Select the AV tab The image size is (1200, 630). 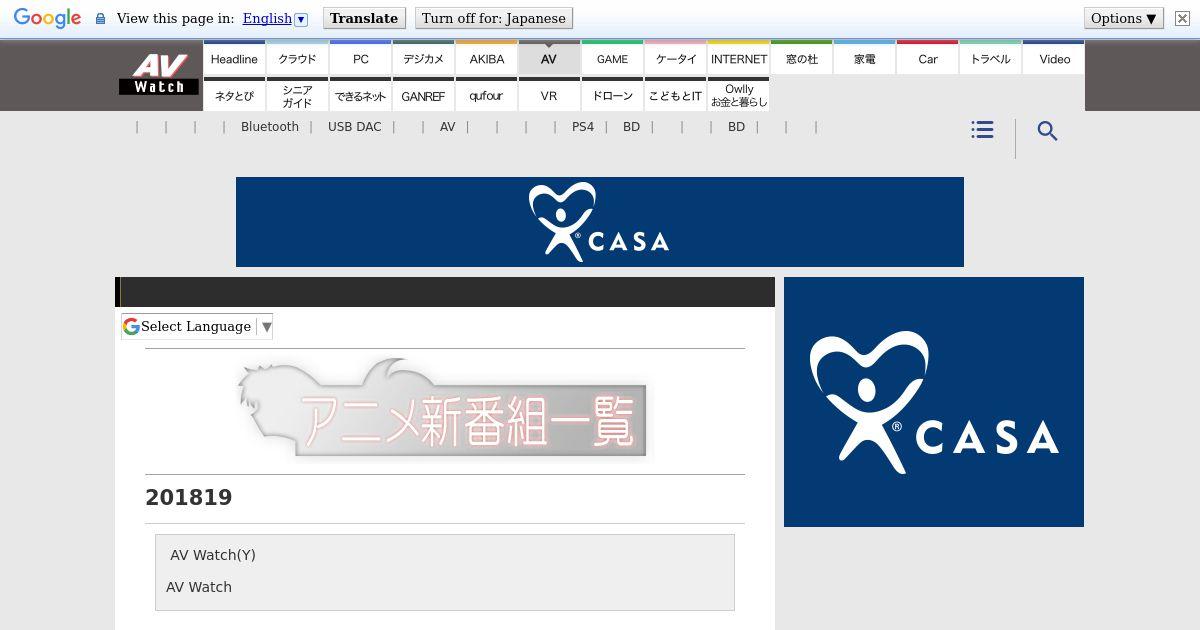click(x=549, y=58)
